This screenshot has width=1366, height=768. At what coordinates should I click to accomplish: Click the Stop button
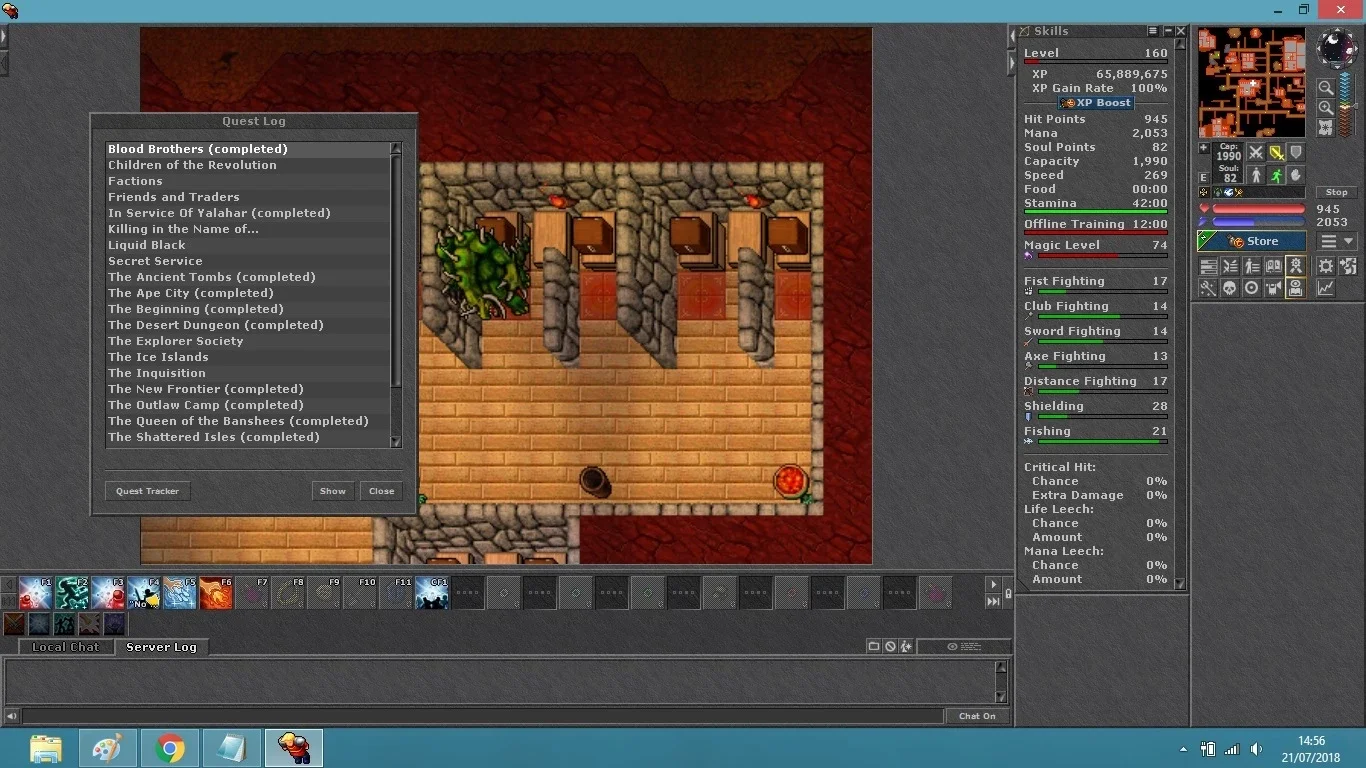[x=1337, y=192]
